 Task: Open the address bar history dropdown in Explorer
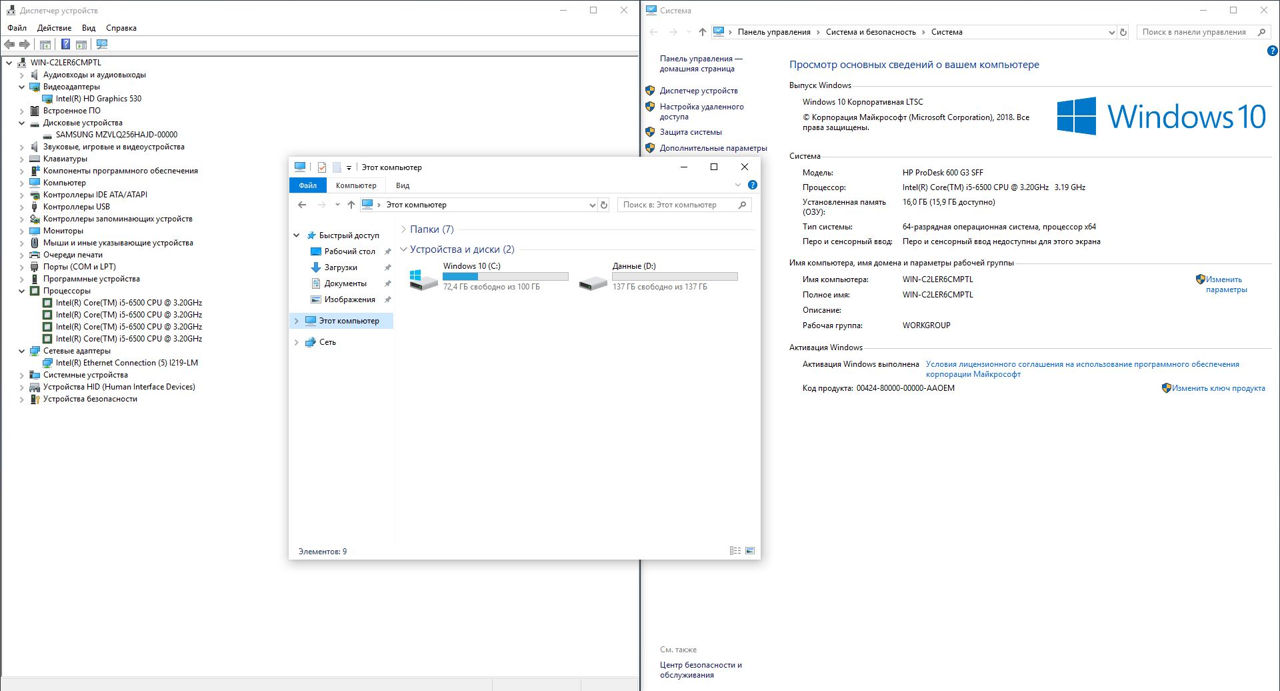pos(591,205)
